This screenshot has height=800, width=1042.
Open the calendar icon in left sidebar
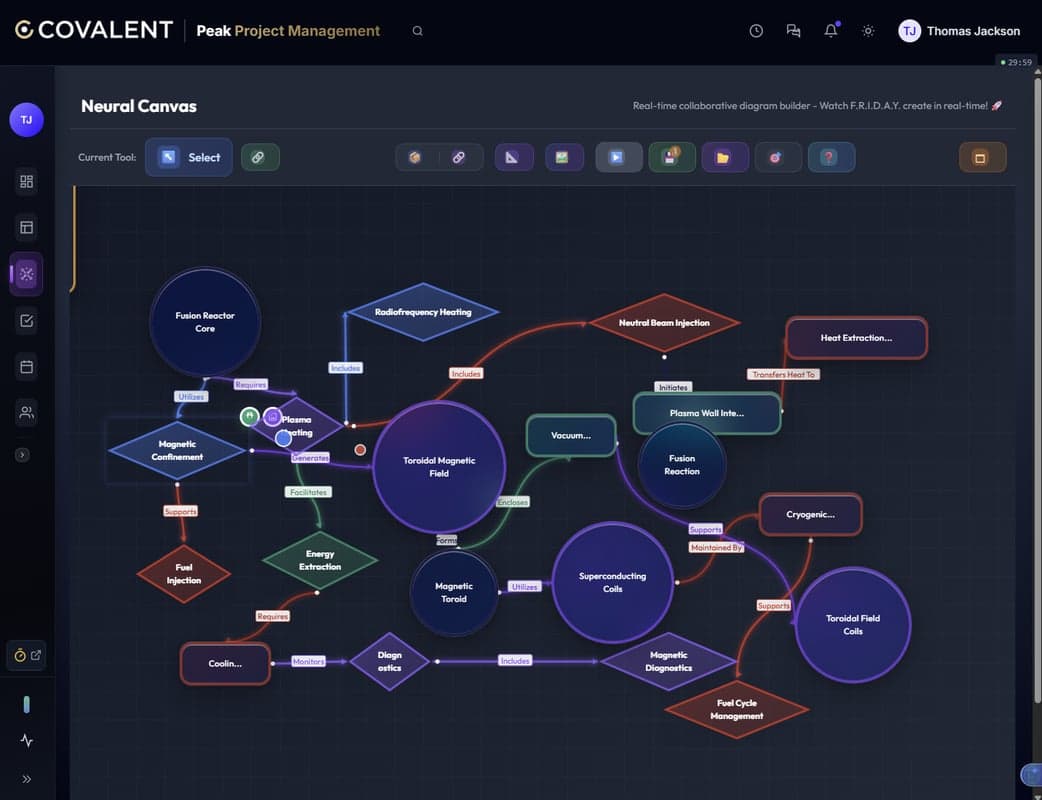point(27,367)
